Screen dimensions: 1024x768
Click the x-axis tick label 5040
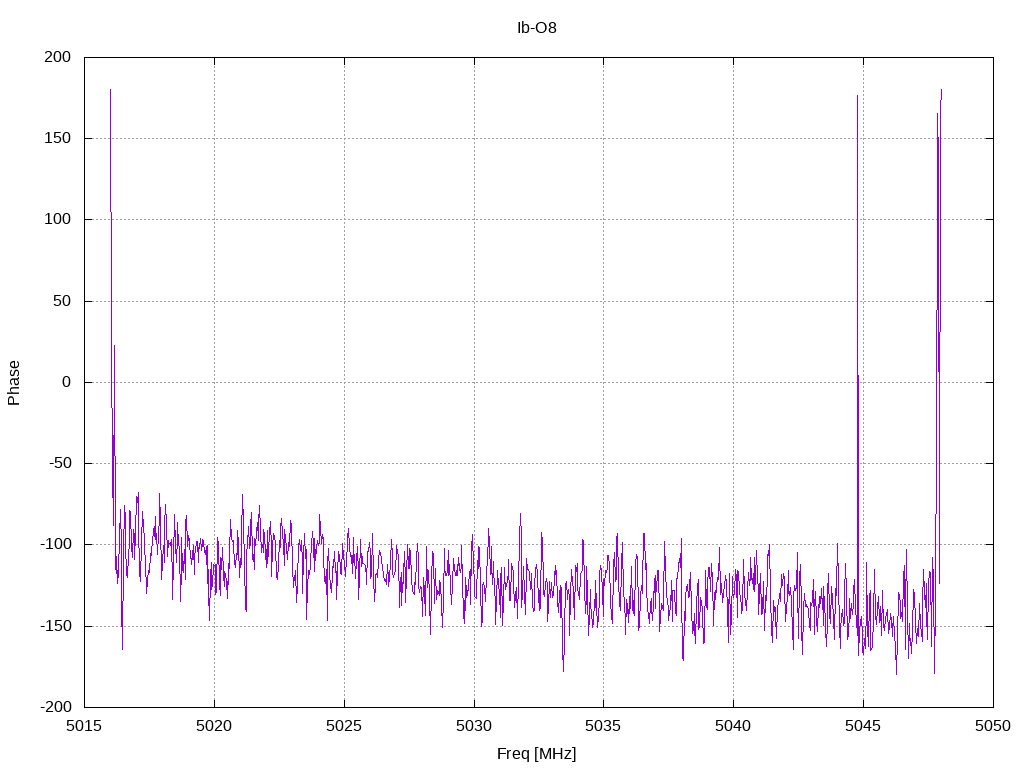pyautogui.click(x=733, y=726)
